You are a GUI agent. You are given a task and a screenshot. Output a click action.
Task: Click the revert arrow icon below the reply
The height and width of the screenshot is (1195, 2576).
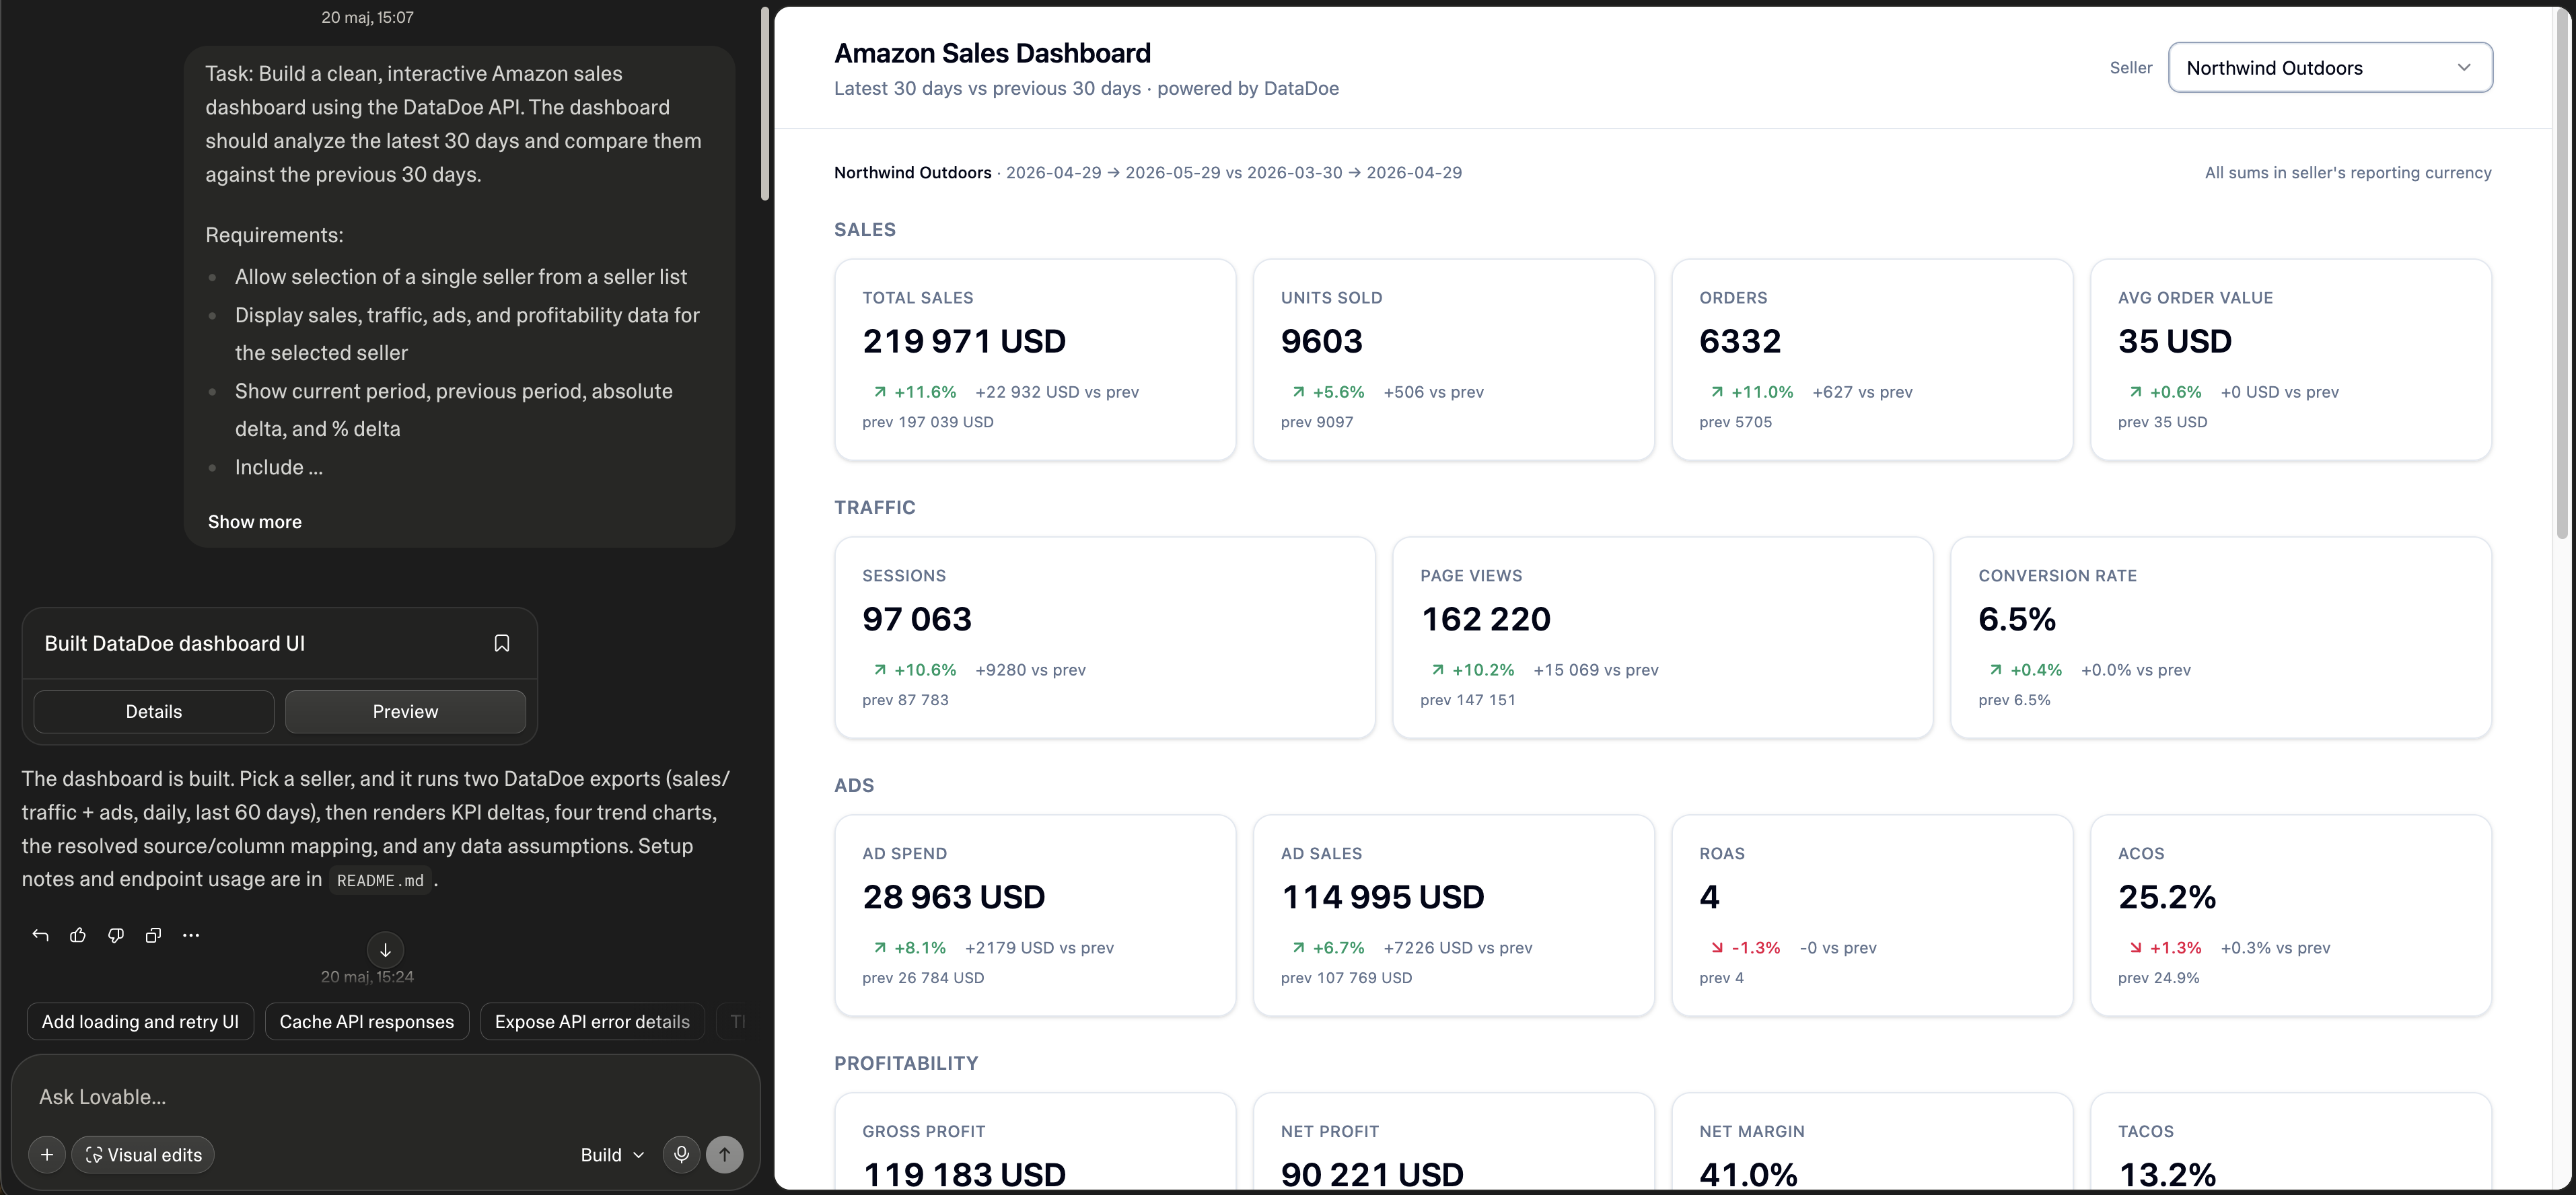tap(40, 935)
